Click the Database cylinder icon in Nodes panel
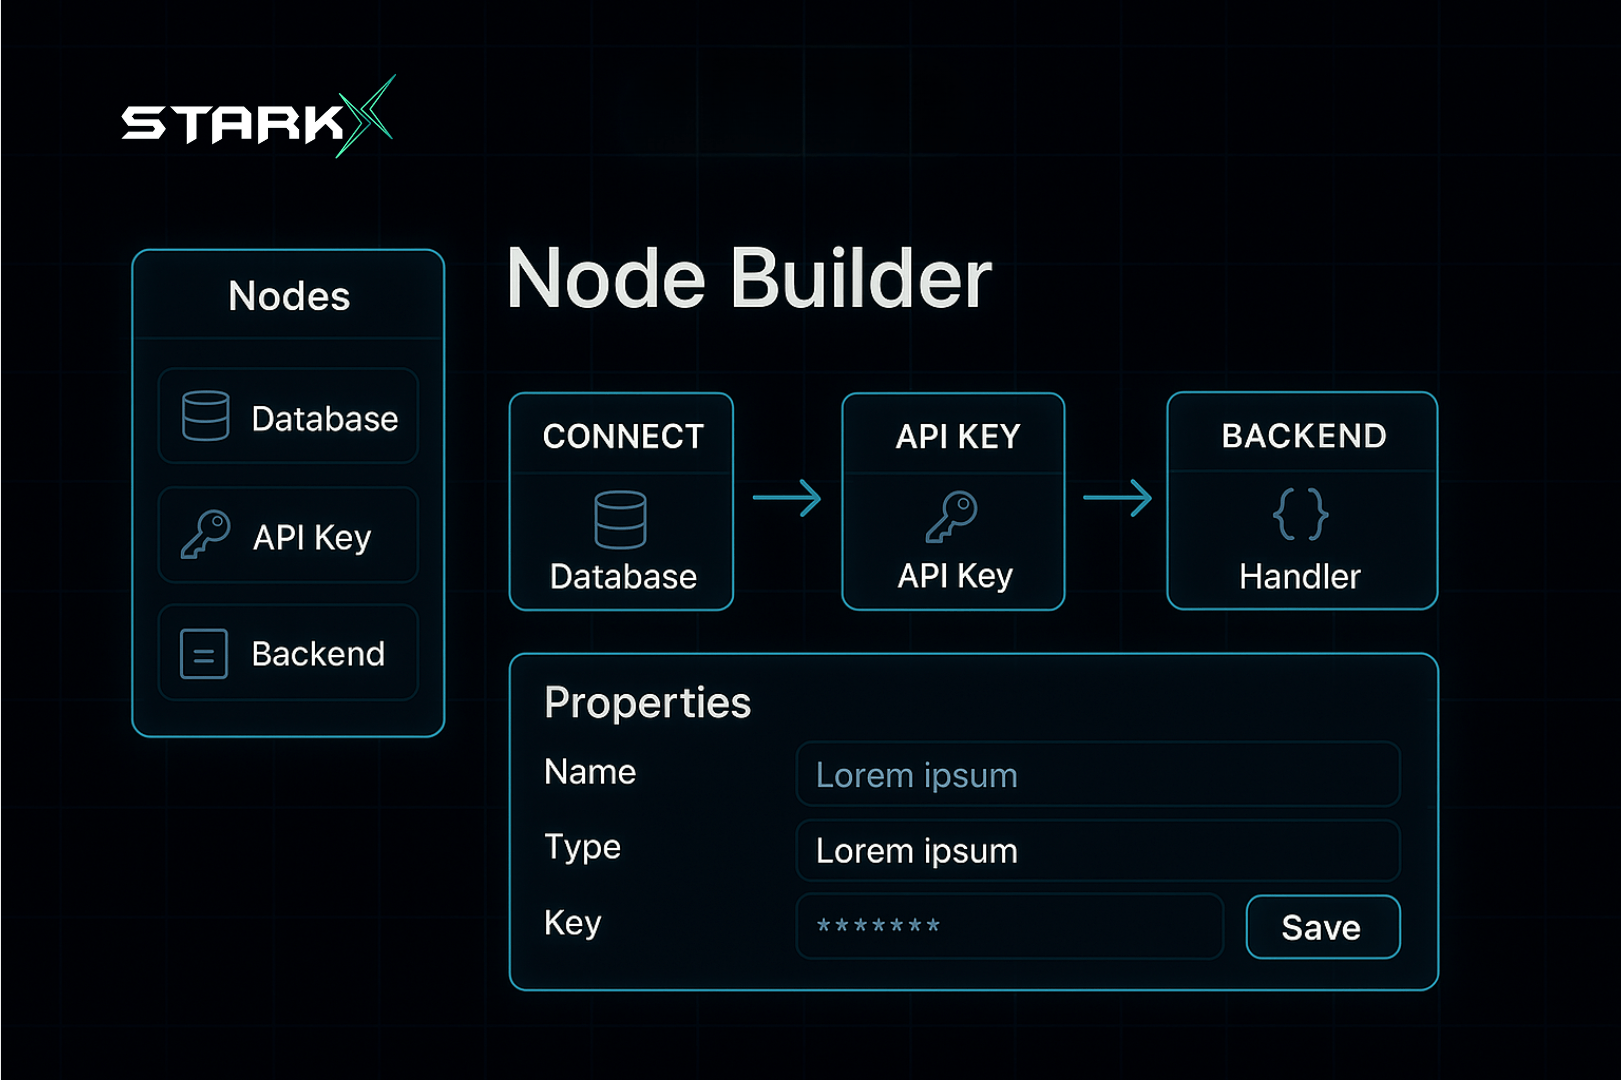The image size is (1621, 1080). tap(206, 416)
